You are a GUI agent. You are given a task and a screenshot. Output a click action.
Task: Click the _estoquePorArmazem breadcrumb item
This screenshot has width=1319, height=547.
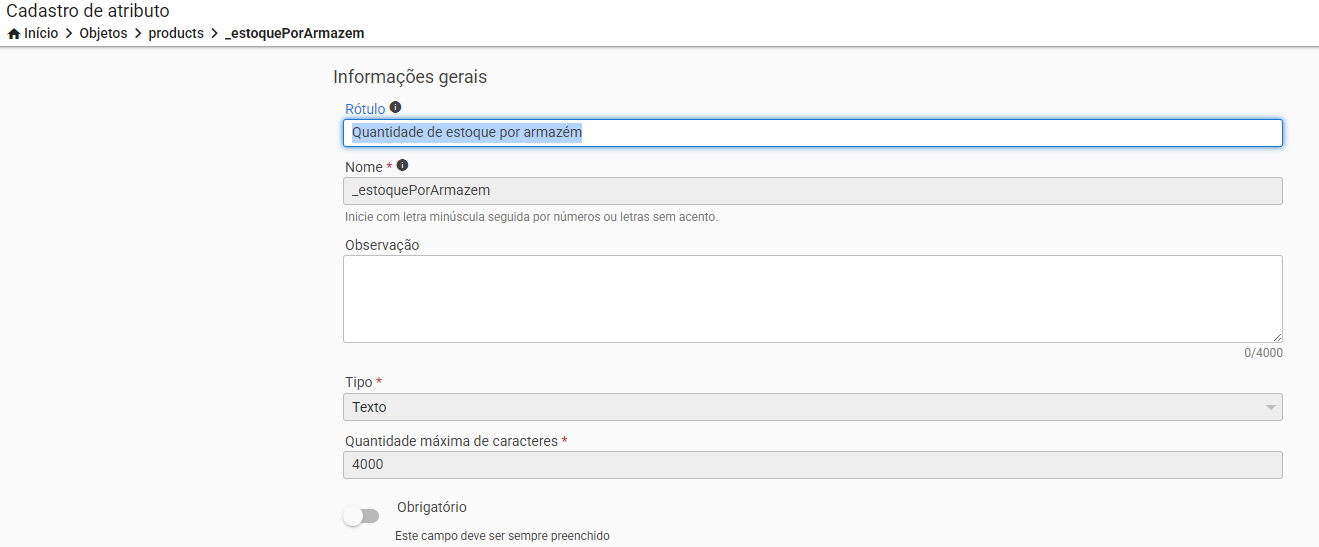click(294, 33)
